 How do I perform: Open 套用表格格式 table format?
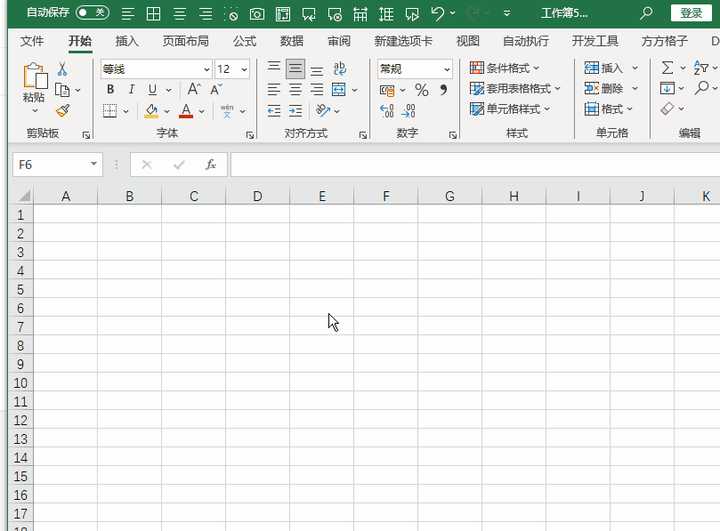pos(515,88)
